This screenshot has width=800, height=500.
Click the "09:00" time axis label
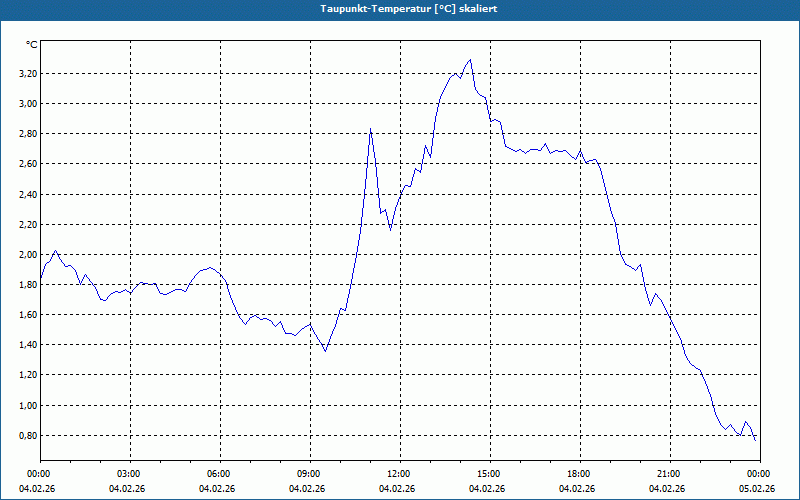pos(307,474)
